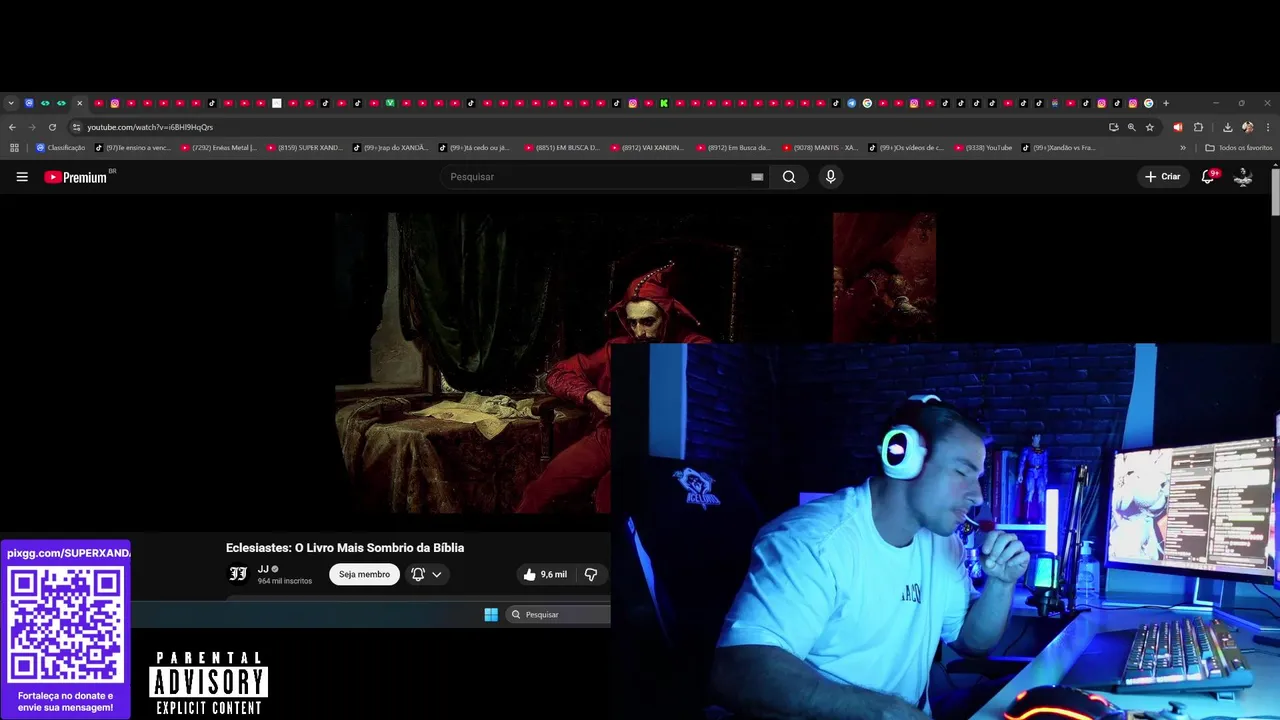Open the bookmarks bar apps grid icon
The width and height of the screenshot is (1280, 720).
pos(14,148)
